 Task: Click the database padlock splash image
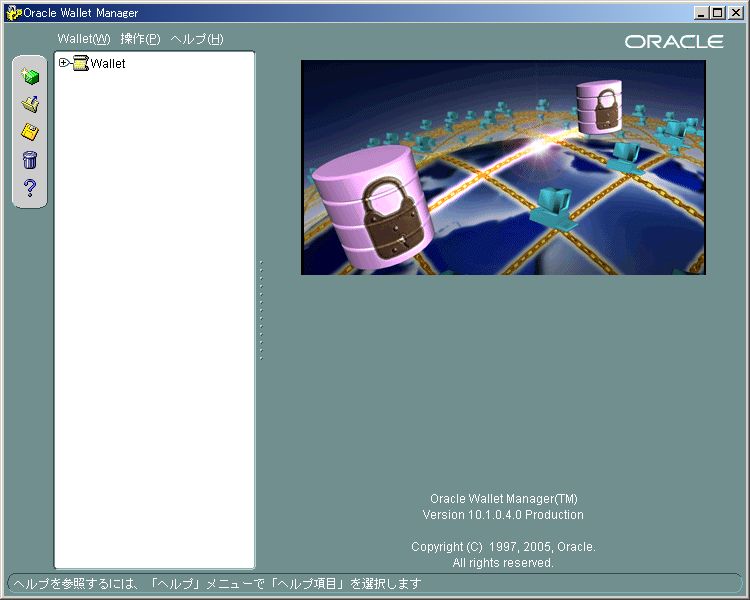tap(503, 167)
